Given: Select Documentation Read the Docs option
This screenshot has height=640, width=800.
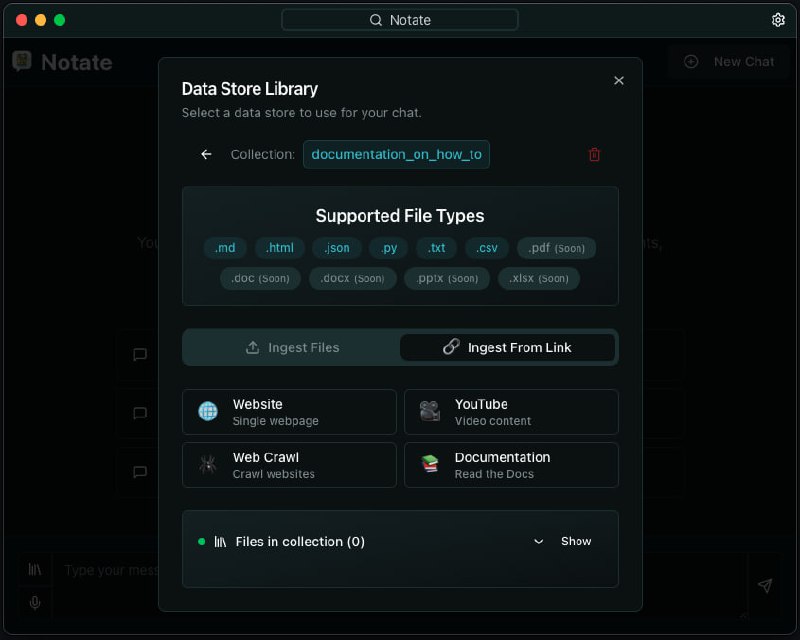Looking at the screenshot, I should 511,465.
